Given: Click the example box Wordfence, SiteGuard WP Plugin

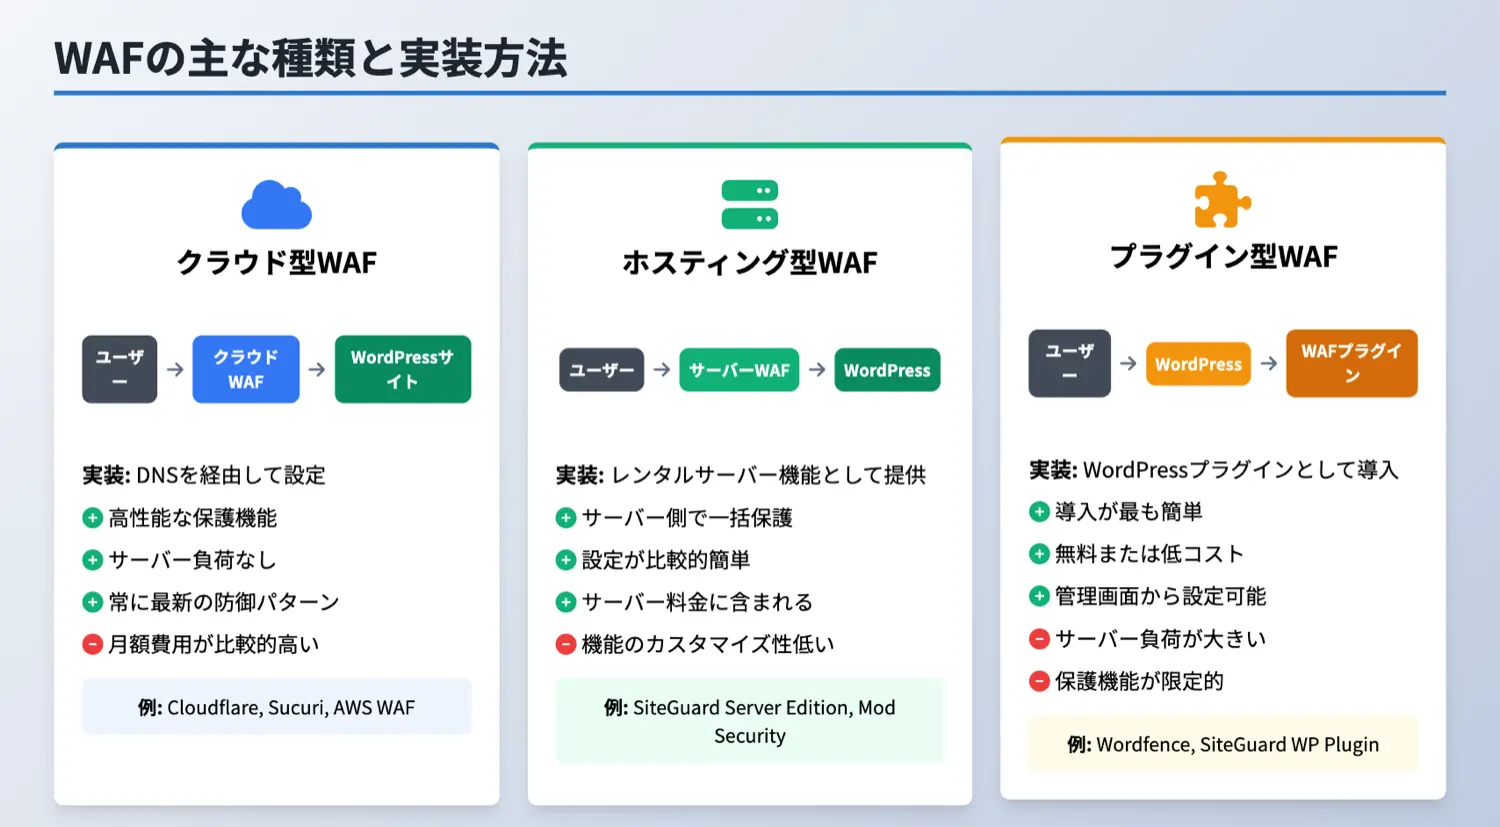Looking at the screenshot, I should tap(1223, 744).
